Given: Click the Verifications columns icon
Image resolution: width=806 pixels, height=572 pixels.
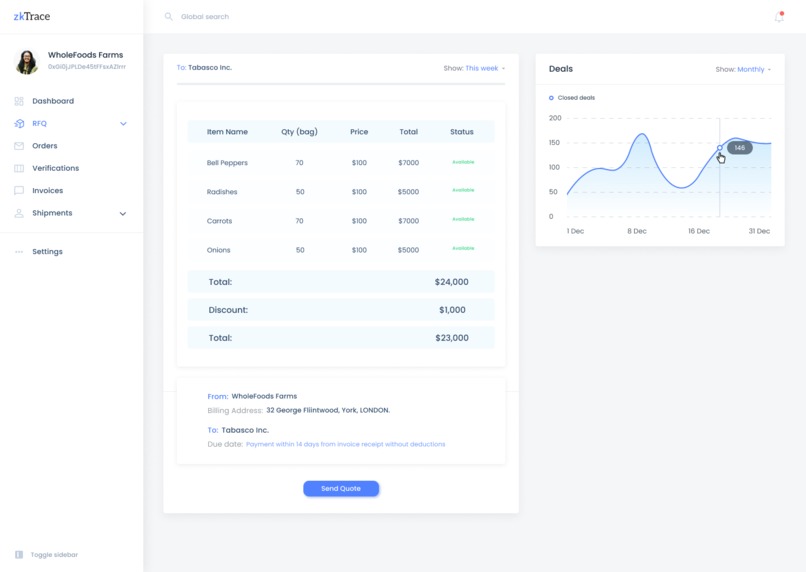Looking at the screenshot, I should [19, 168].
